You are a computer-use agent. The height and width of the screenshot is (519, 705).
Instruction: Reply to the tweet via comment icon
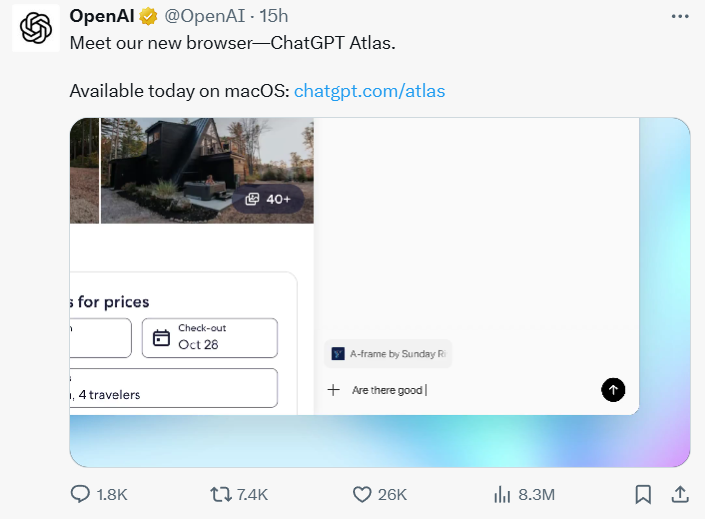[81, 494]
